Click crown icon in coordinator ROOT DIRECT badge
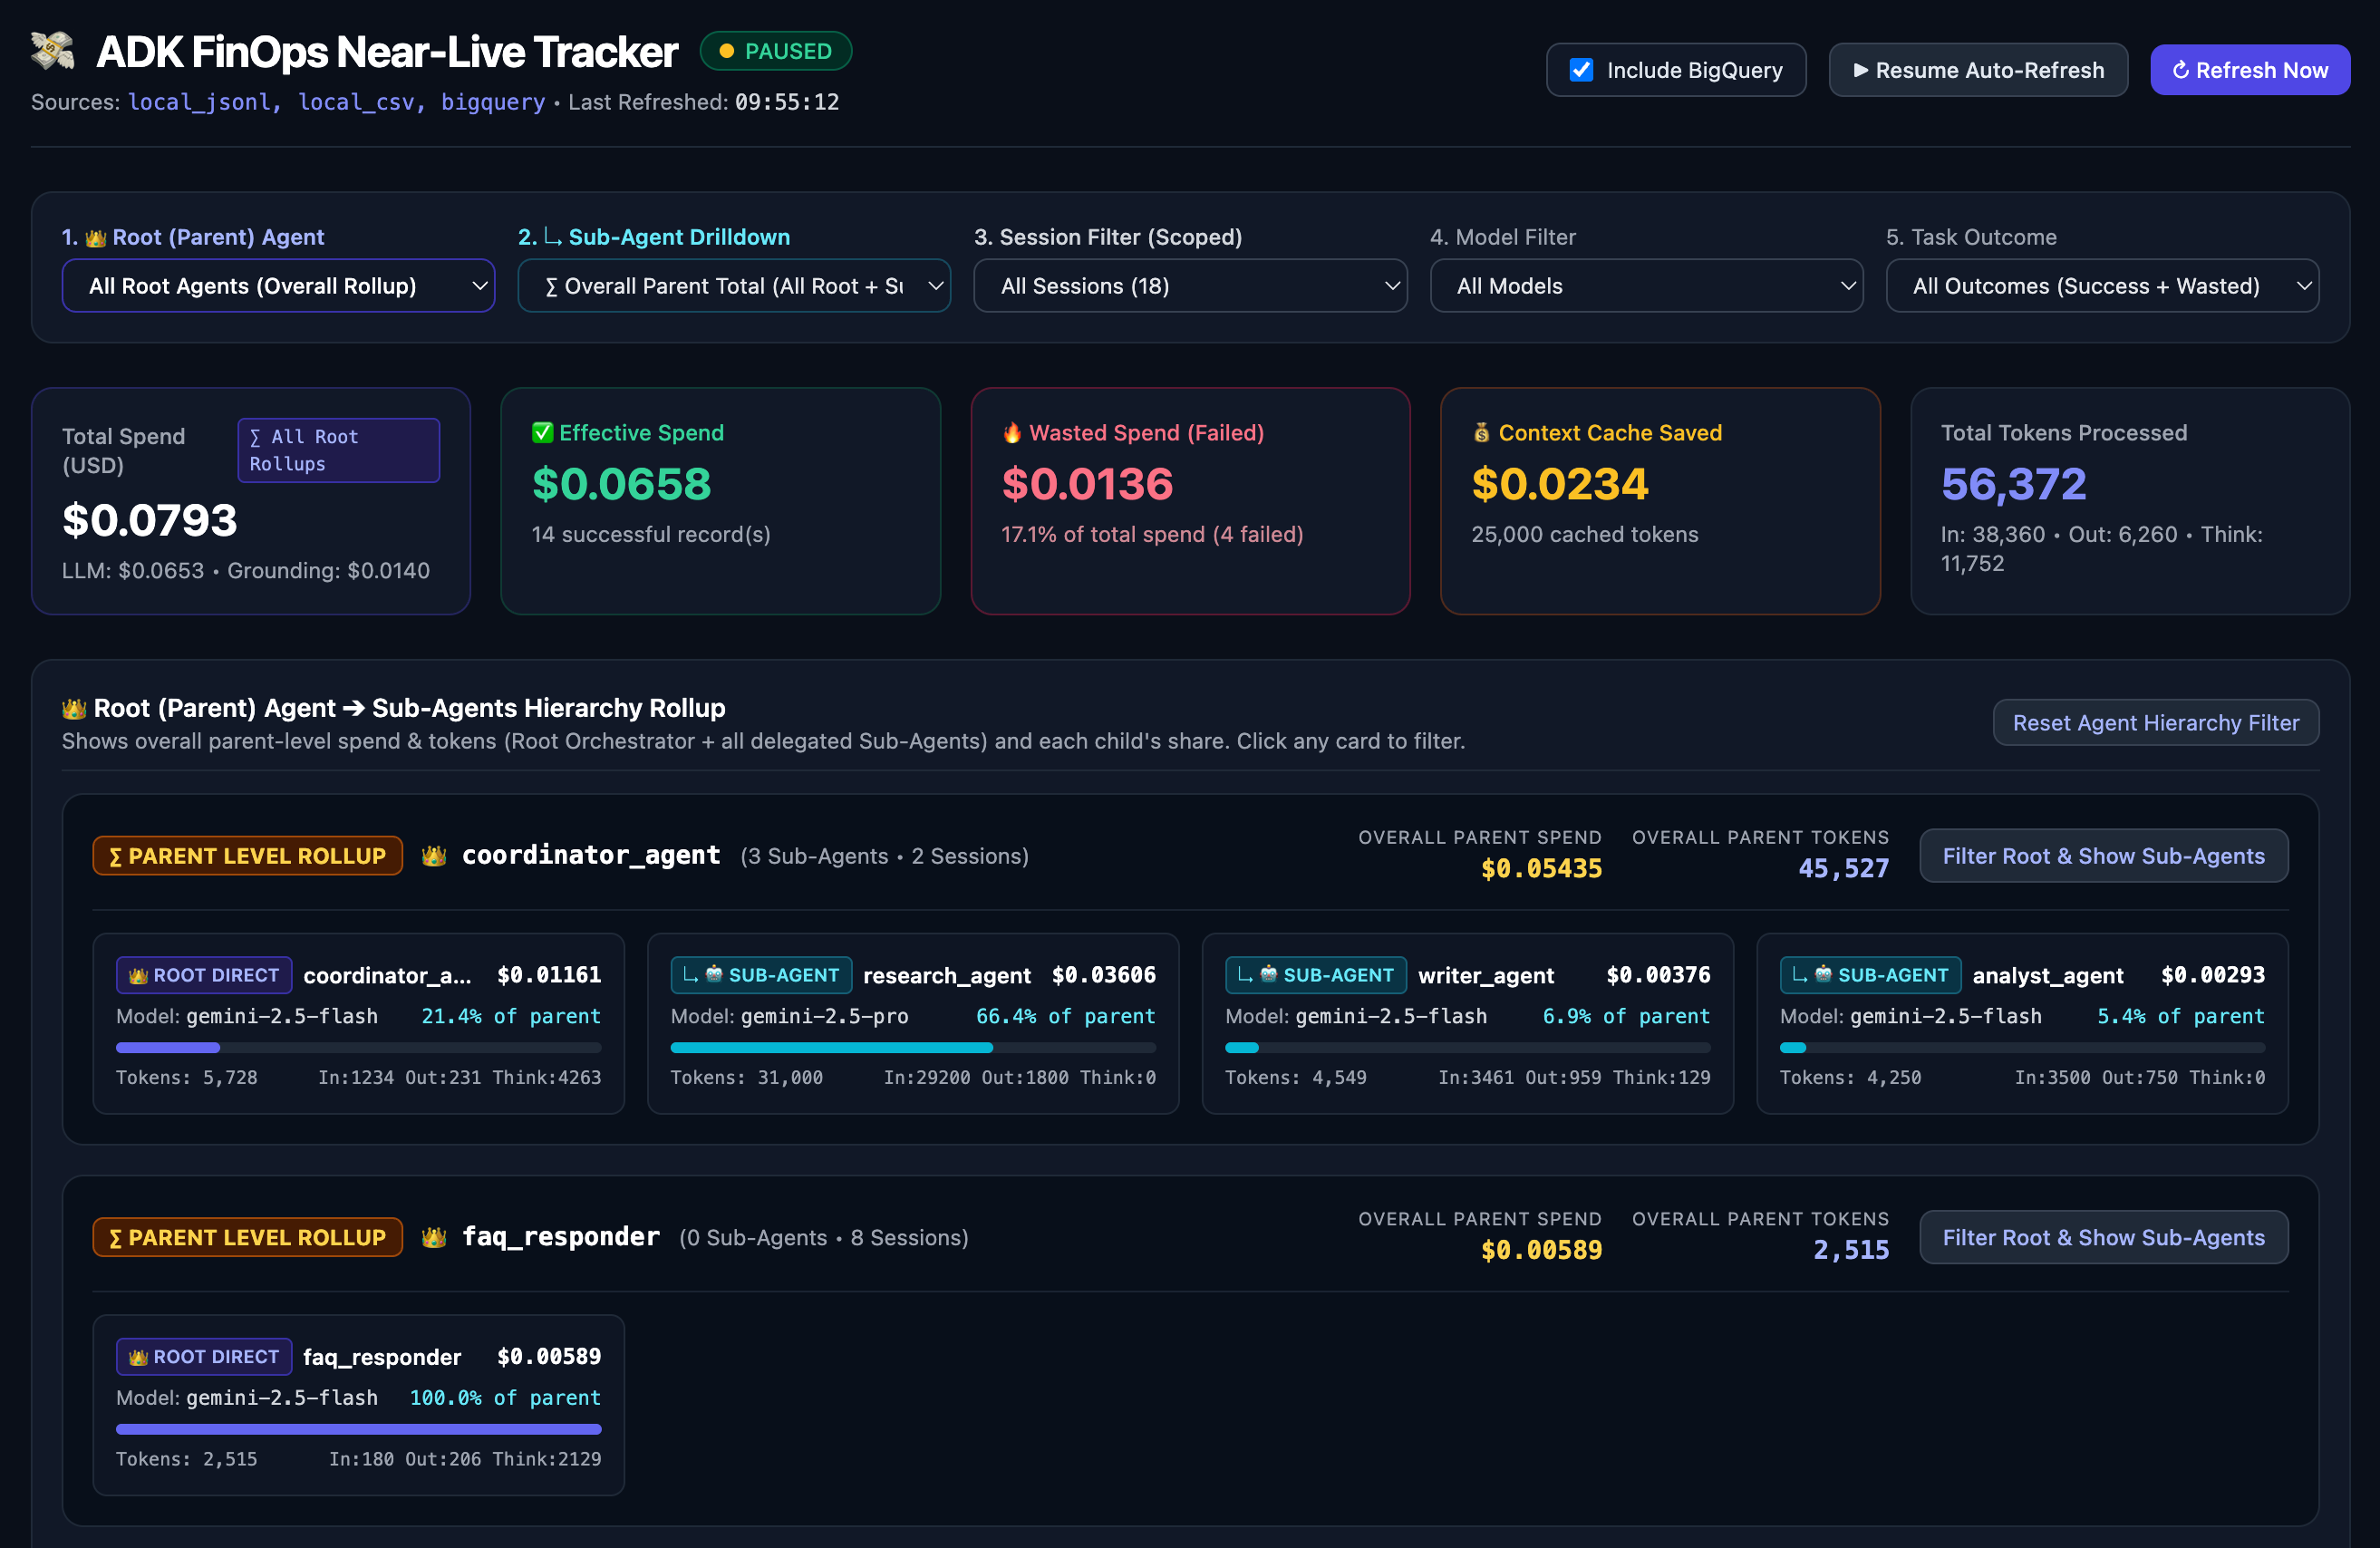 pyautogui.click(x=139, y=975)
